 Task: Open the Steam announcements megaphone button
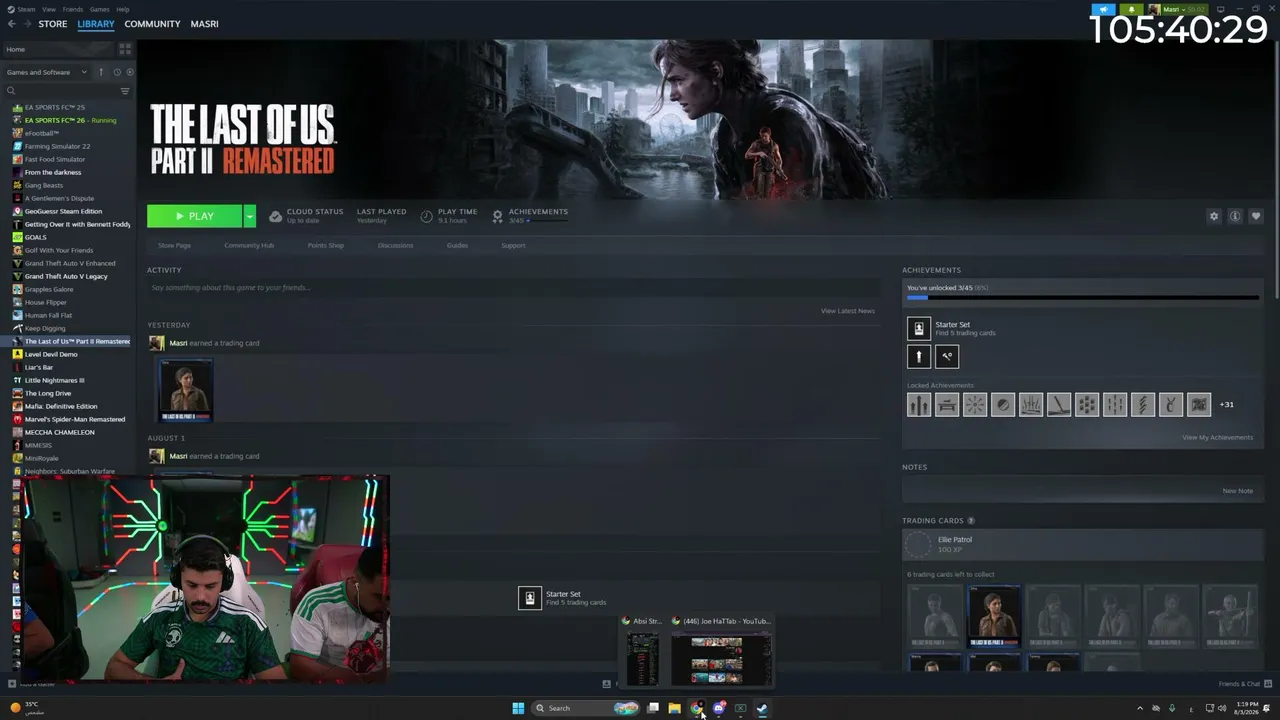(1104, 9)
